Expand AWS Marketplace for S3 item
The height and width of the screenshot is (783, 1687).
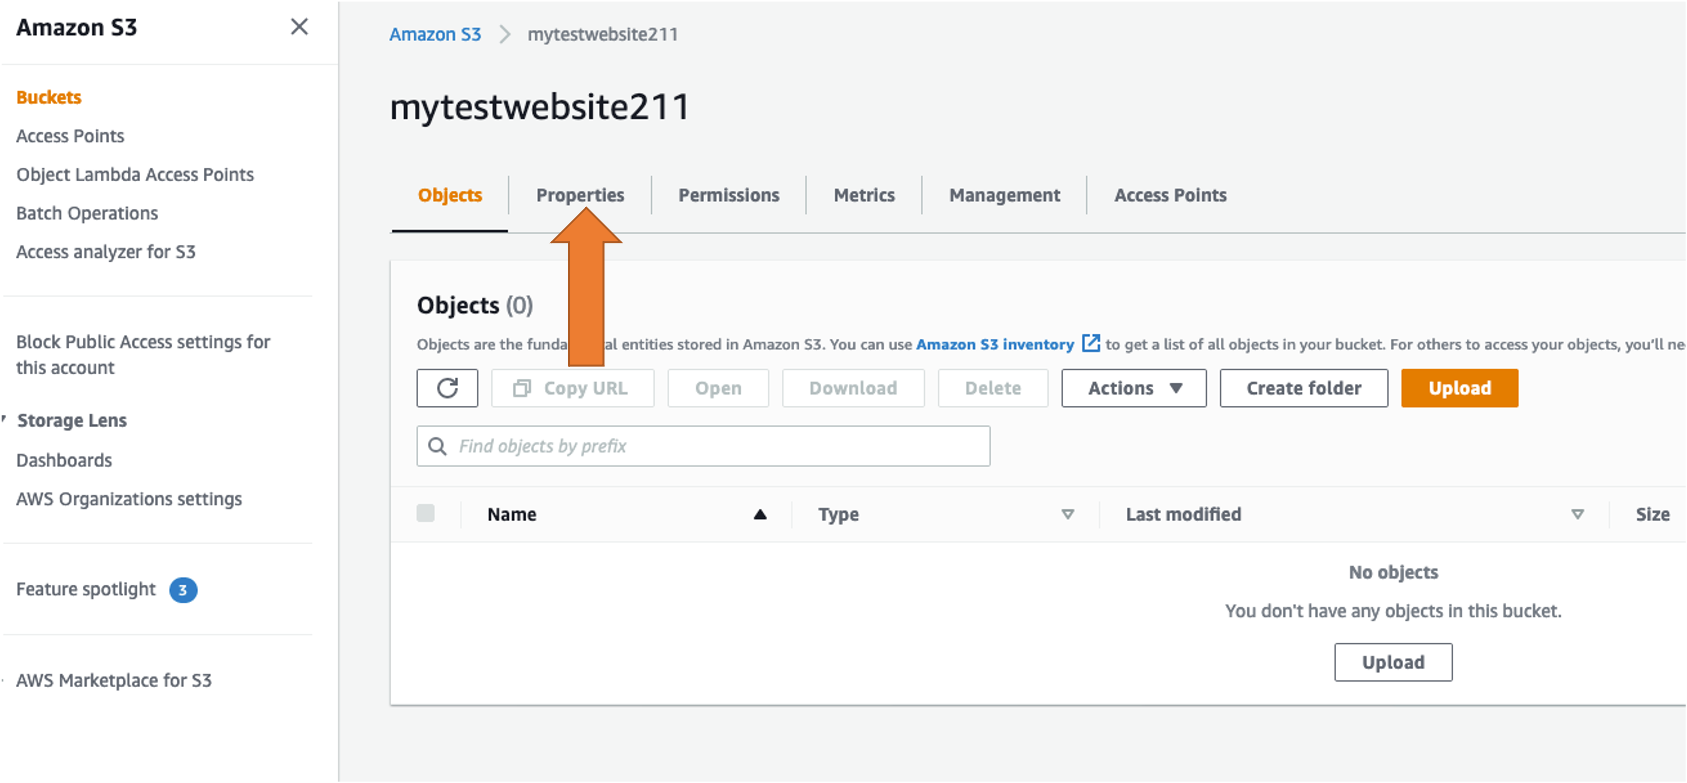[4, 680]
